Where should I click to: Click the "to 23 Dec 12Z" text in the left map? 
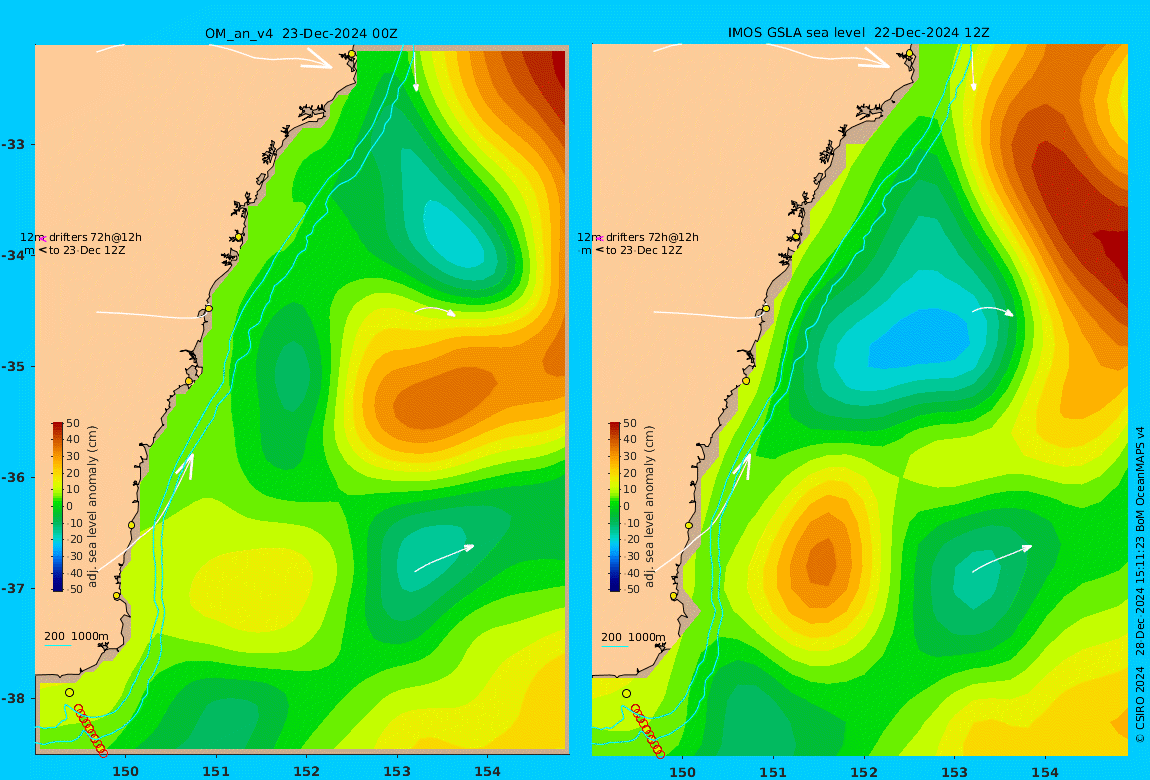pos(87,251)
